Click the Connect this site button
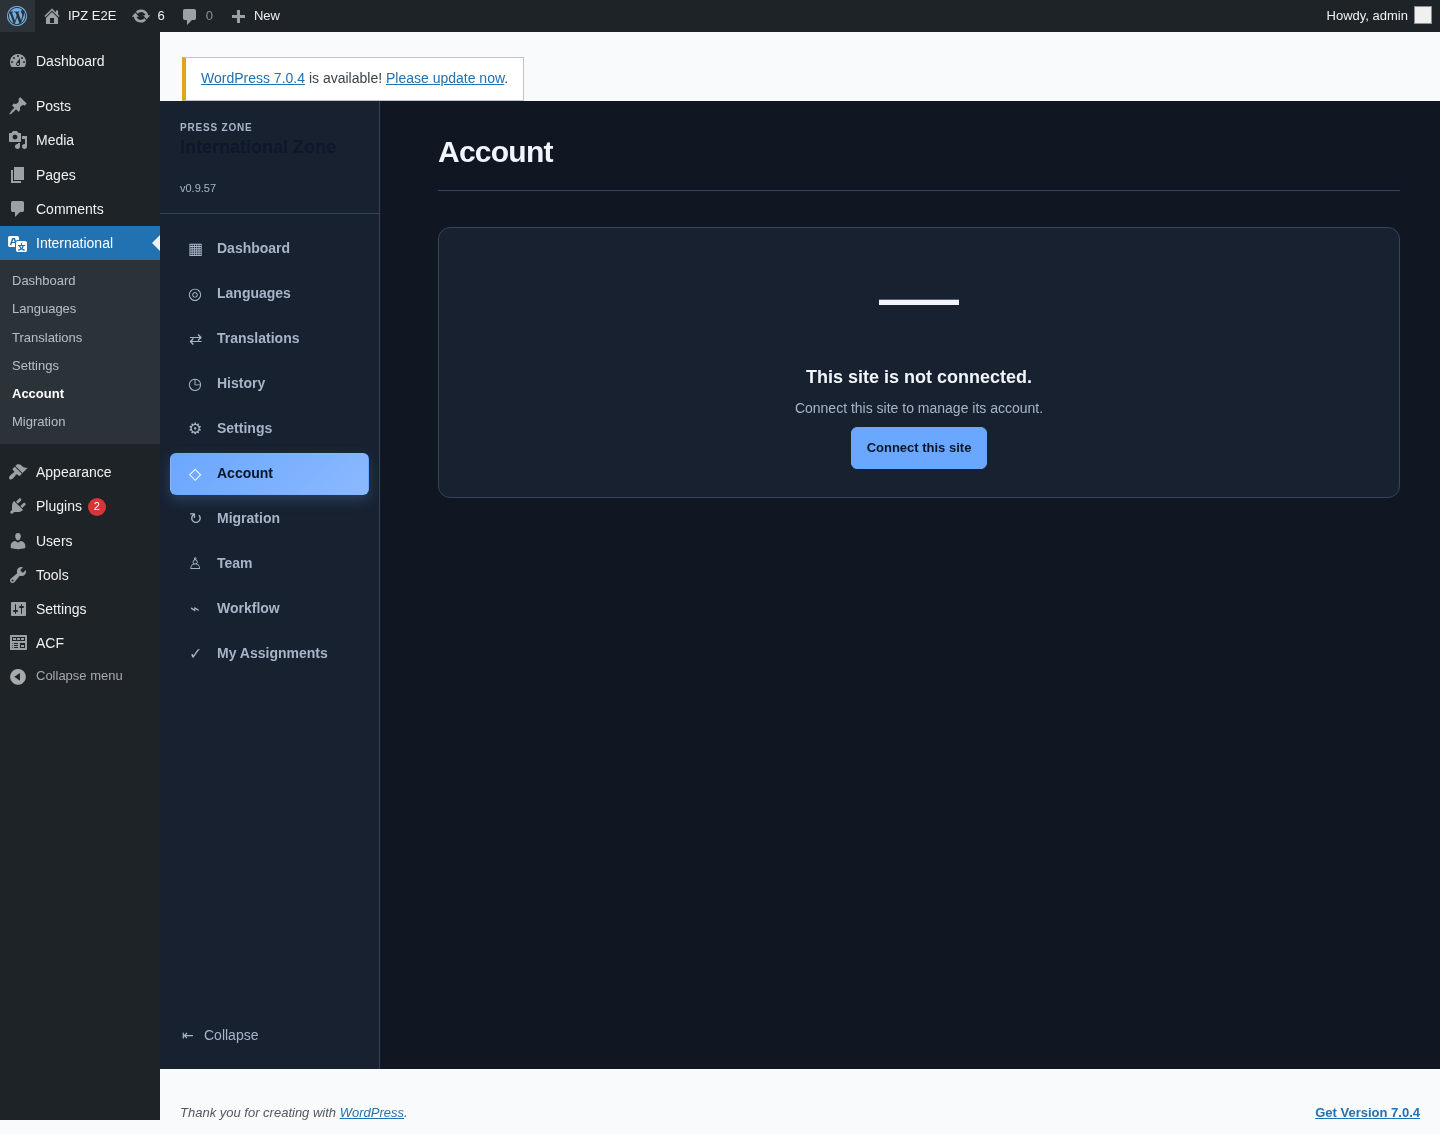1440x1134 pixels. coord(919,448)
